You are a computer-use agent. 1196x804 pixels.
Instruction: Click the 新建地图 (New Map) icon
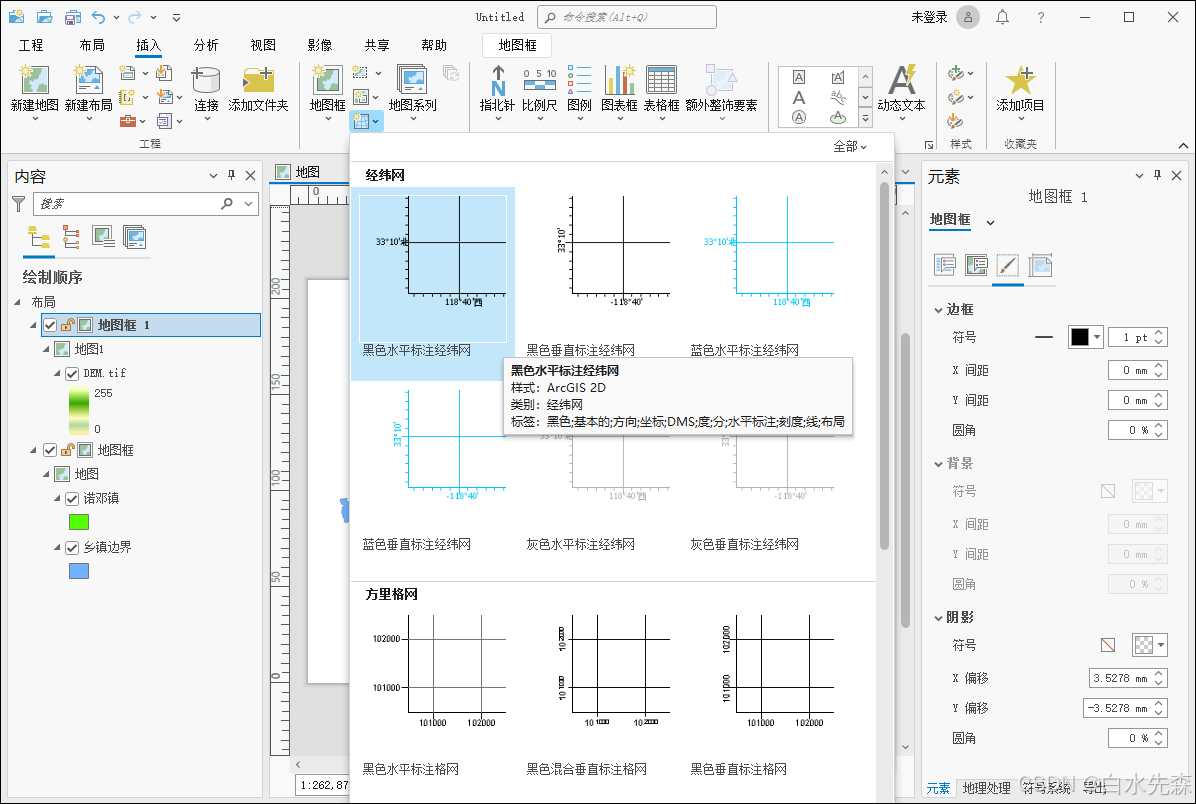click(x=34, y=80)
